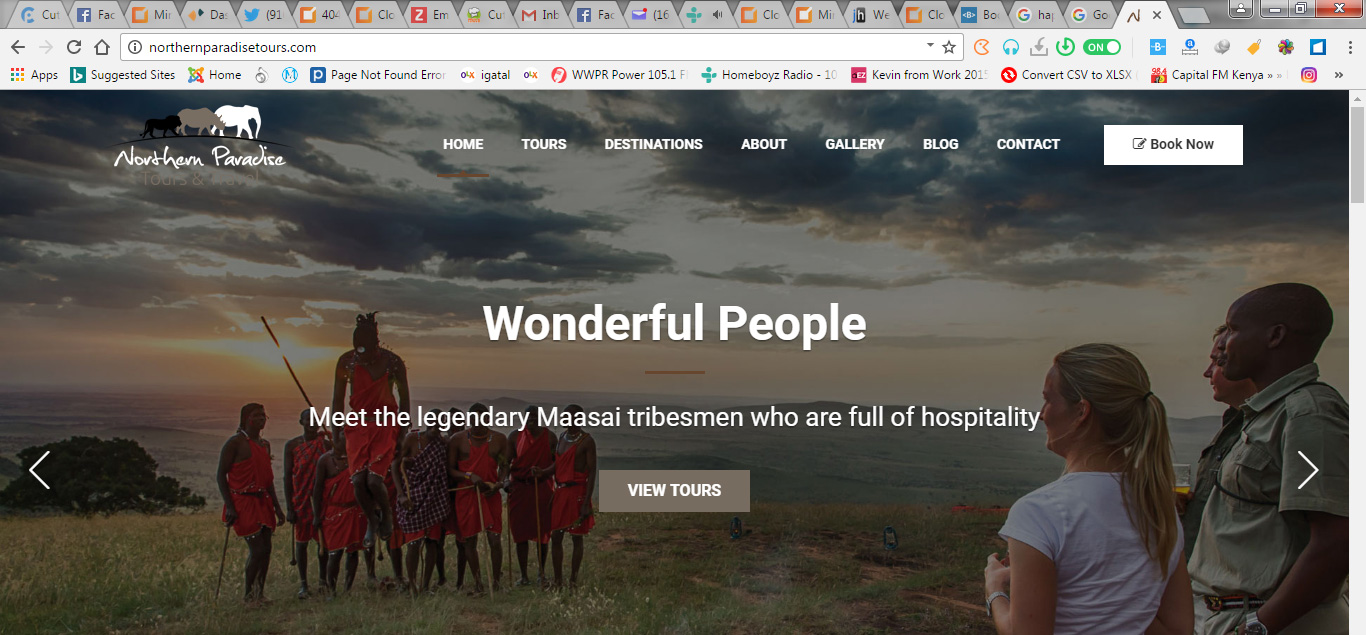This screenshot has height=635, width=1366.
Task: Bookmark this page with the star icon
Action: (949, 47)
